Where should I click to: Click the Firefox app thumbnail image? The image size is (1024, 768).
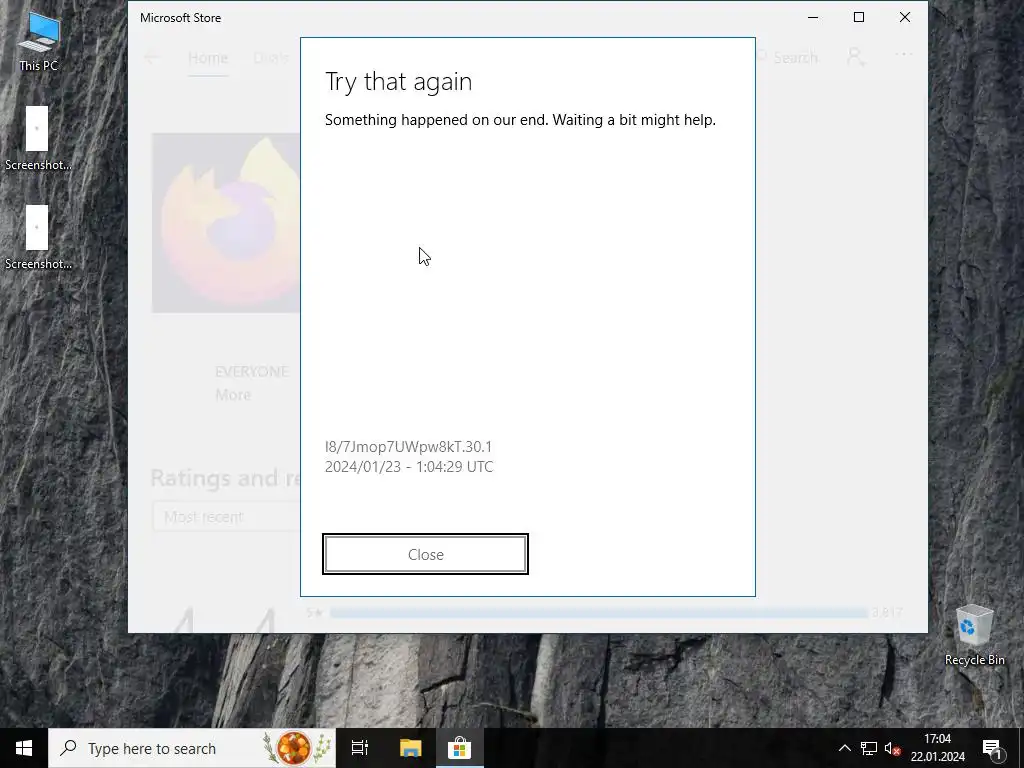[226, 223]
